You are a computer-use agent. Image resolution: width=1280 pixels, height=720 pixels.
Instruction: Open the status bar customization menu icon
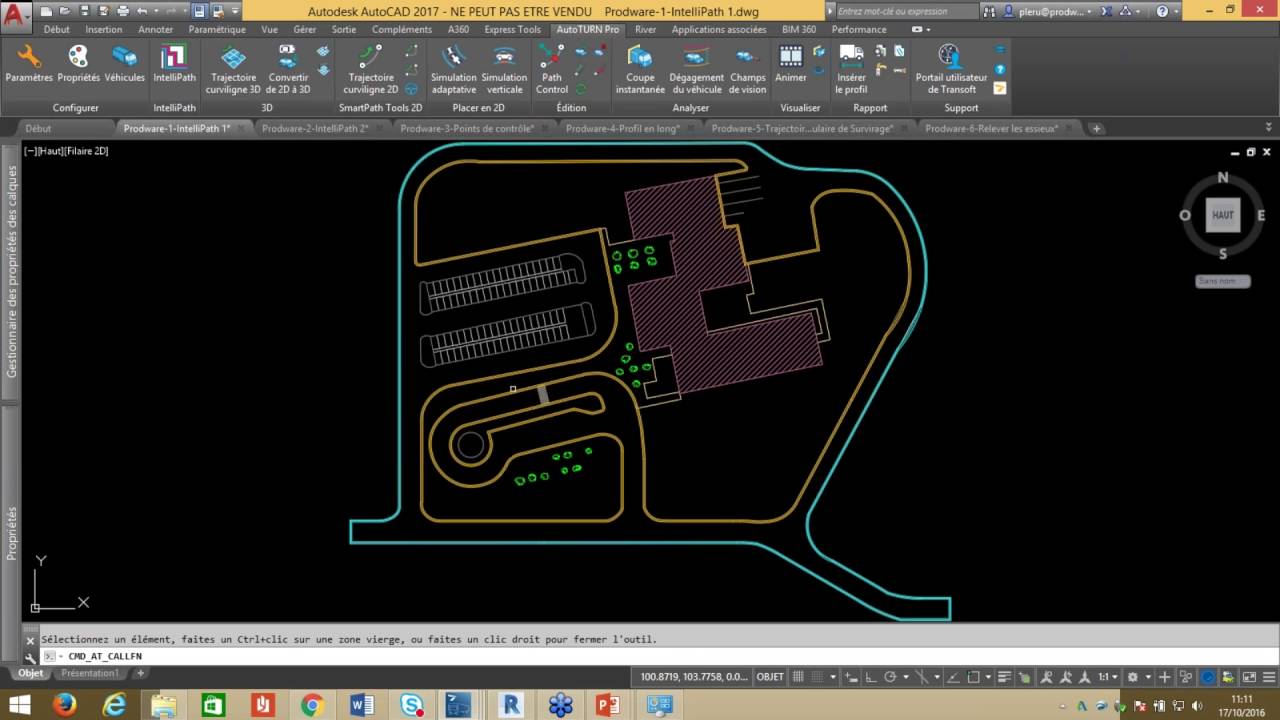click(x=1267, y=677)
